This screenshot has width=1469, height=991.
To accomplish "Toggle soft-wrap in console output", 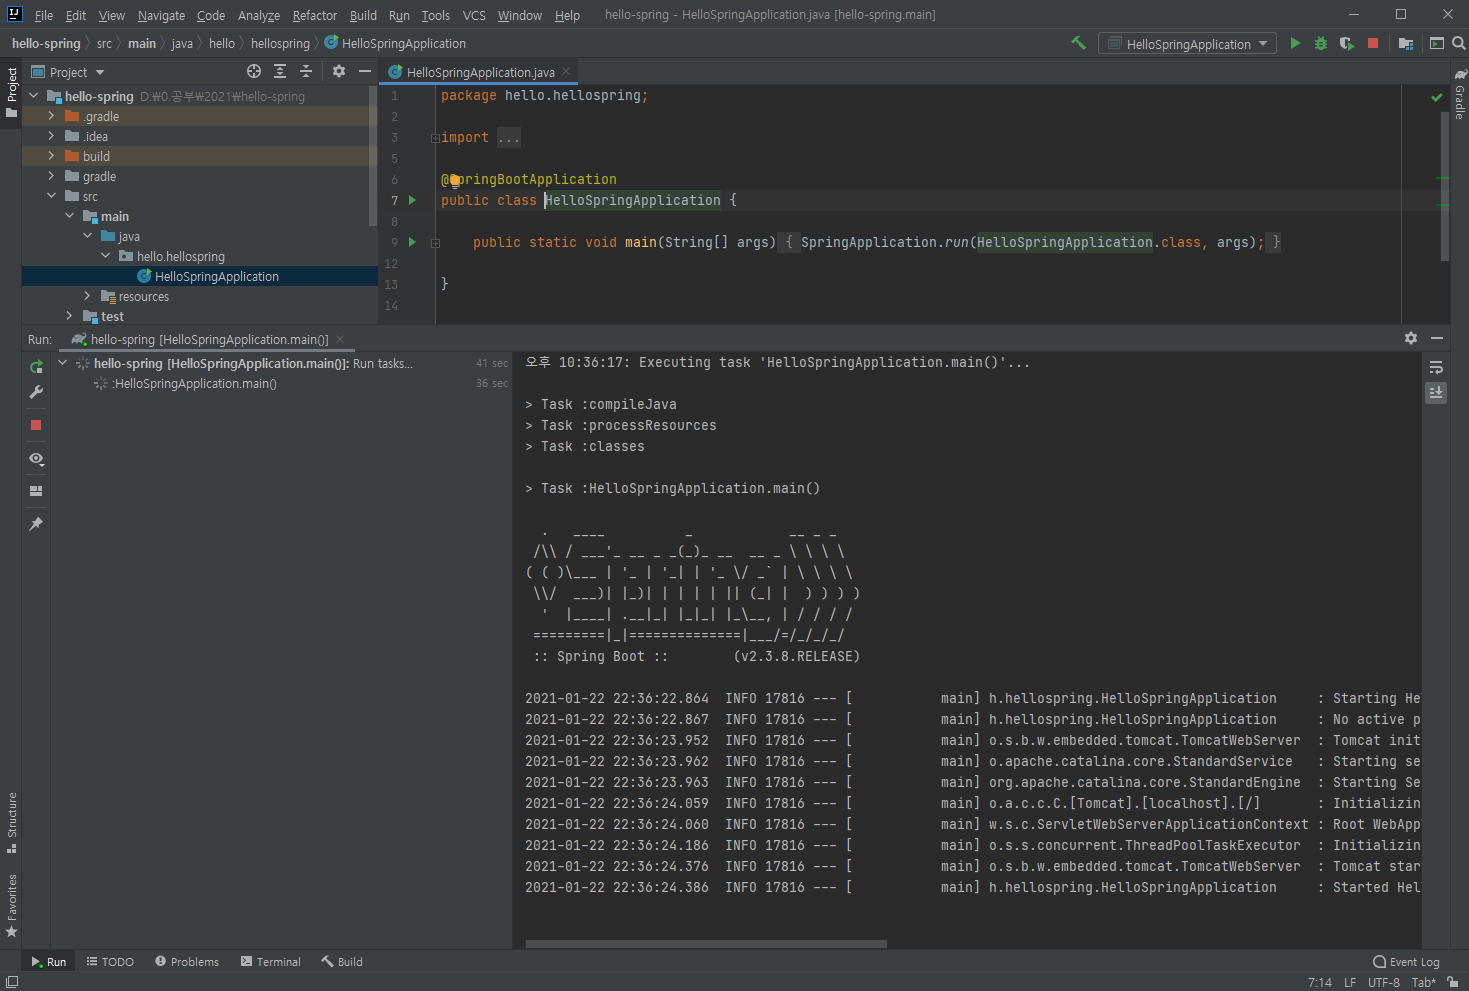I will click(x=1436, y=367).
